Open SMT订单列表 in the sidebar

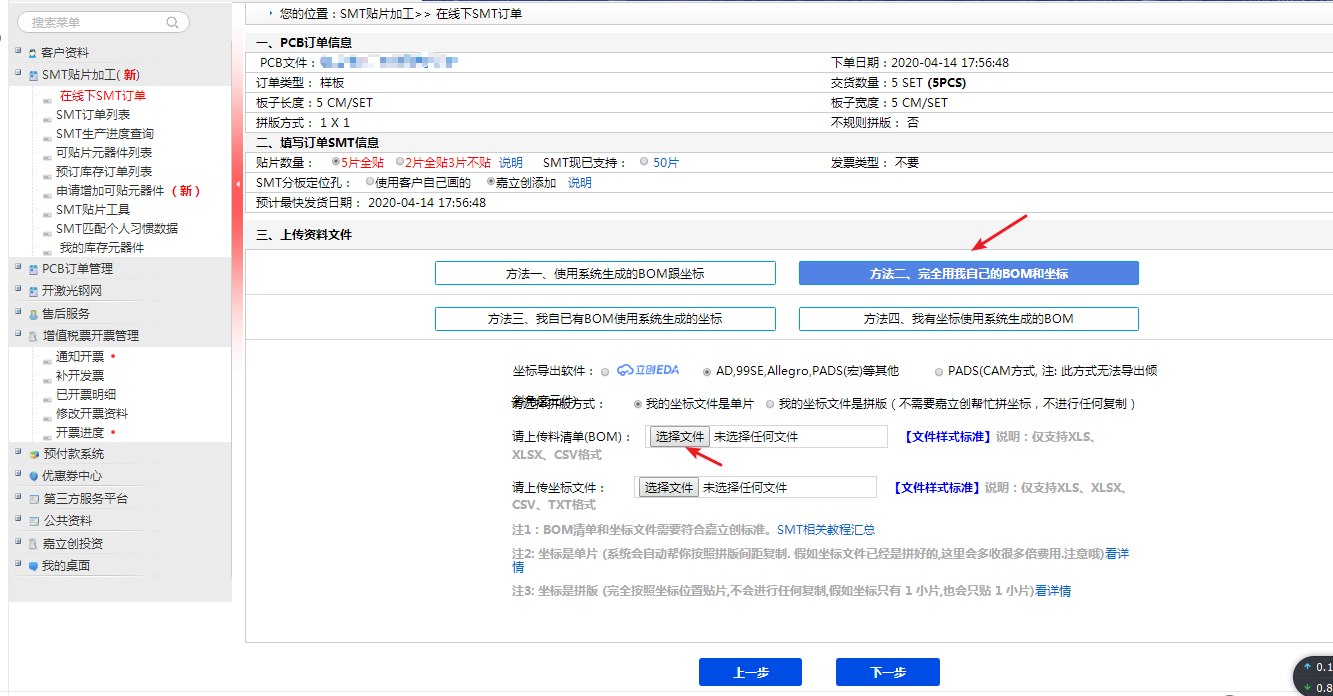pos(92,115)
